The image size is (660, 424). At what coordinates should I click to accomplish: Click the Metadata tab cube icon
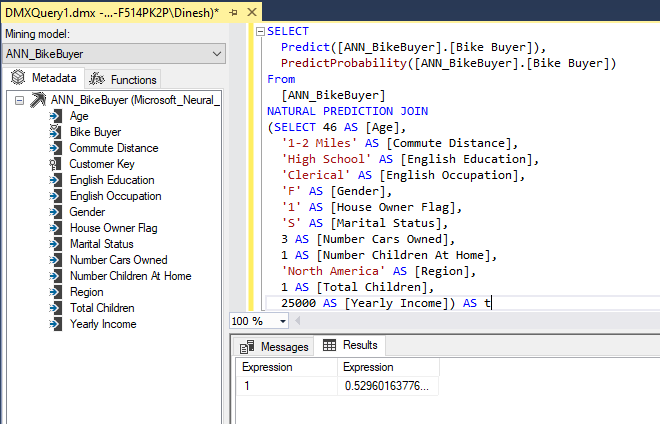[18, 77]
